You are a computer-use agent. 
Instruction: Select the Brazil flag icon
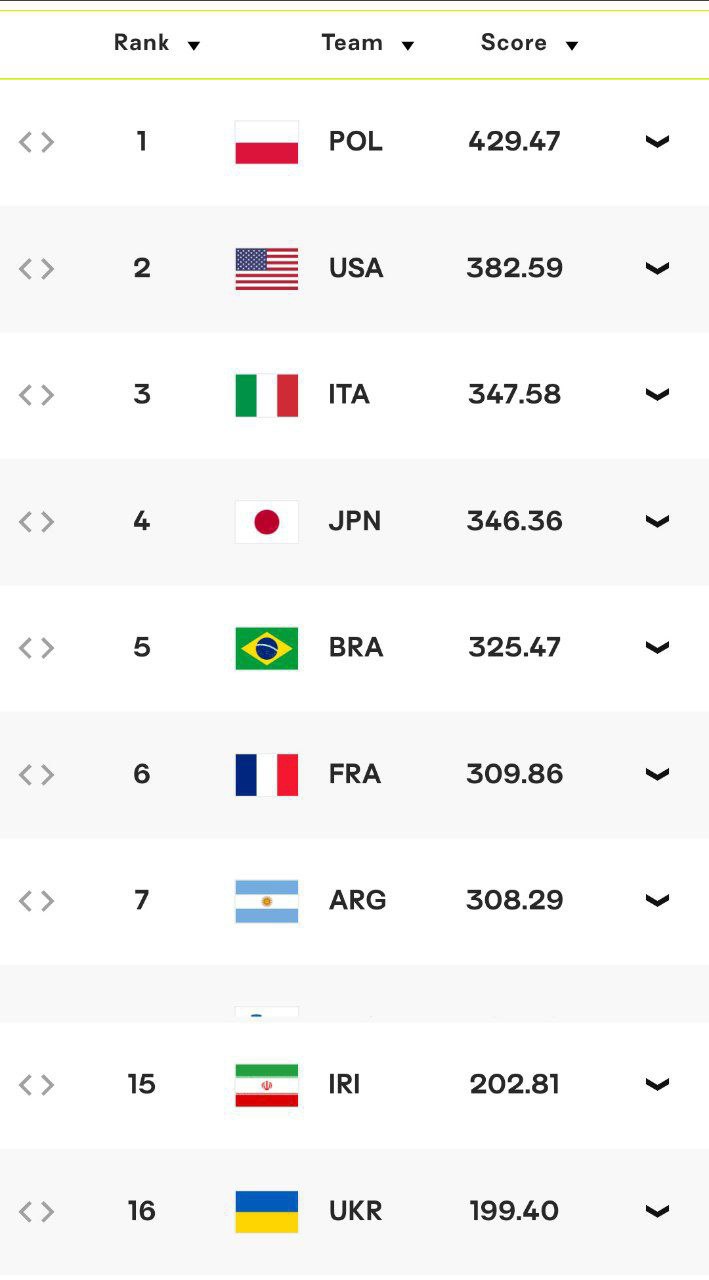click(x=267, y=648)
